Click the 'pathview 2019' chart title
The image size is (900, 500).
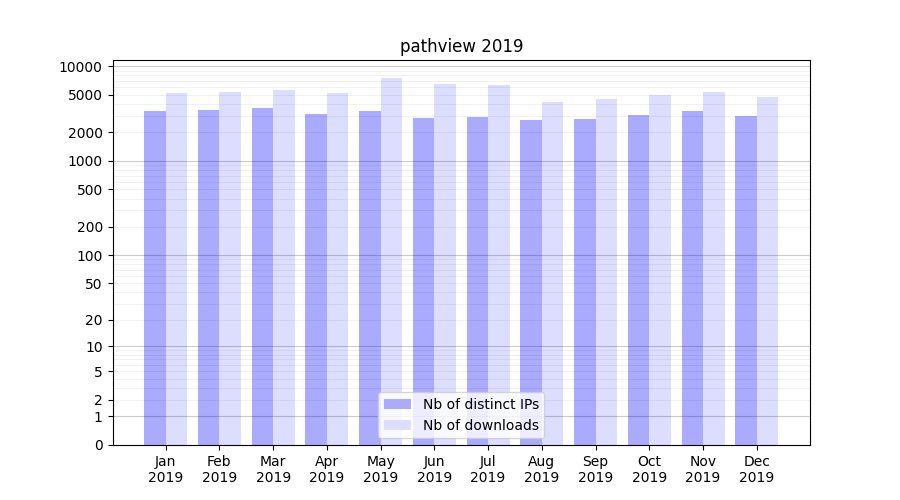(461, 46)
